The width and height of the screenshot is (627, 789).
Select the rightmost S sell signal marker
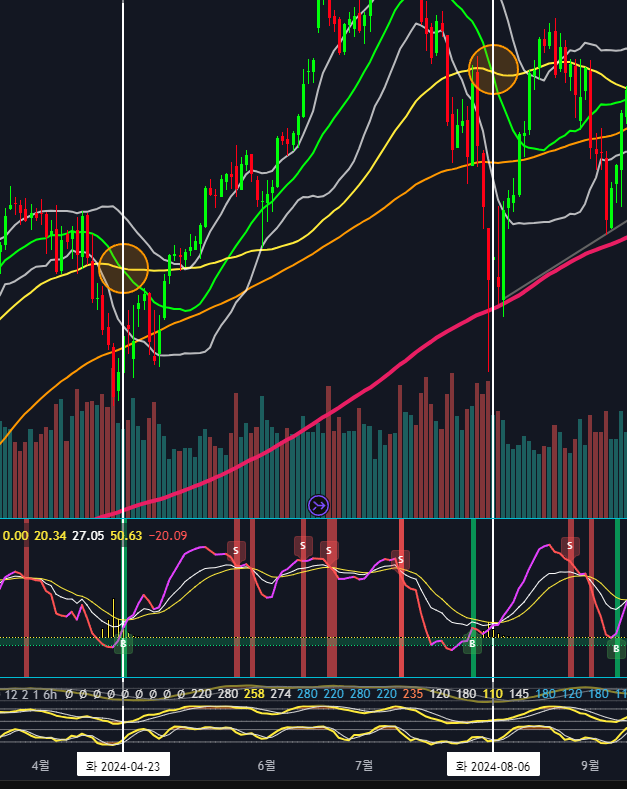[570, 546]
